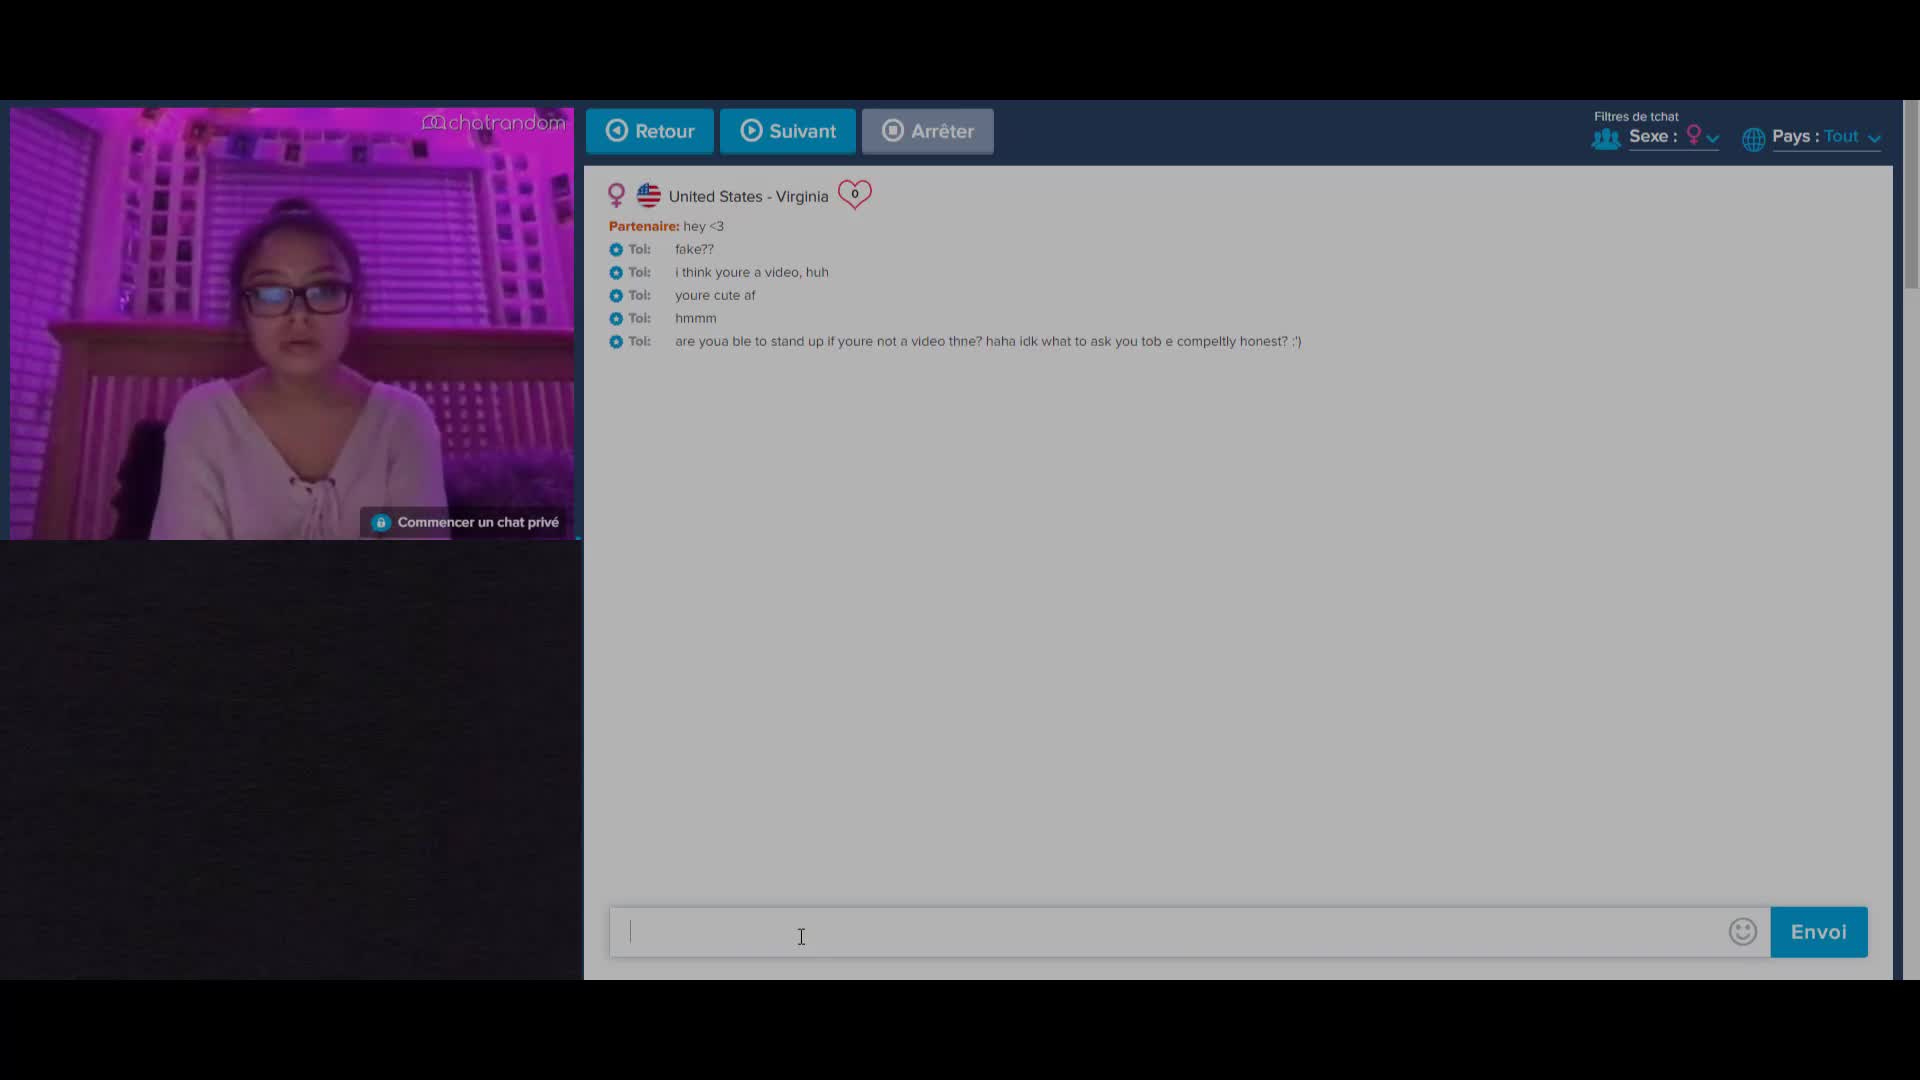Focus the chat message input field
The height and width of the screenshot is (1080, 1920).
1168,932
